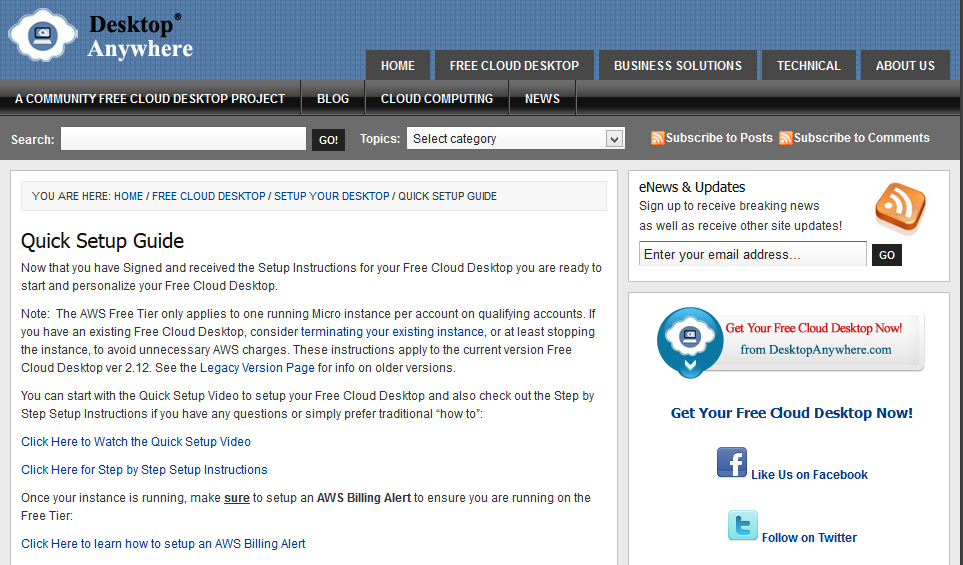963x565 pixels.
Task: Click Here to Watch the Quick Setup Video
Action: pos(136,442)
